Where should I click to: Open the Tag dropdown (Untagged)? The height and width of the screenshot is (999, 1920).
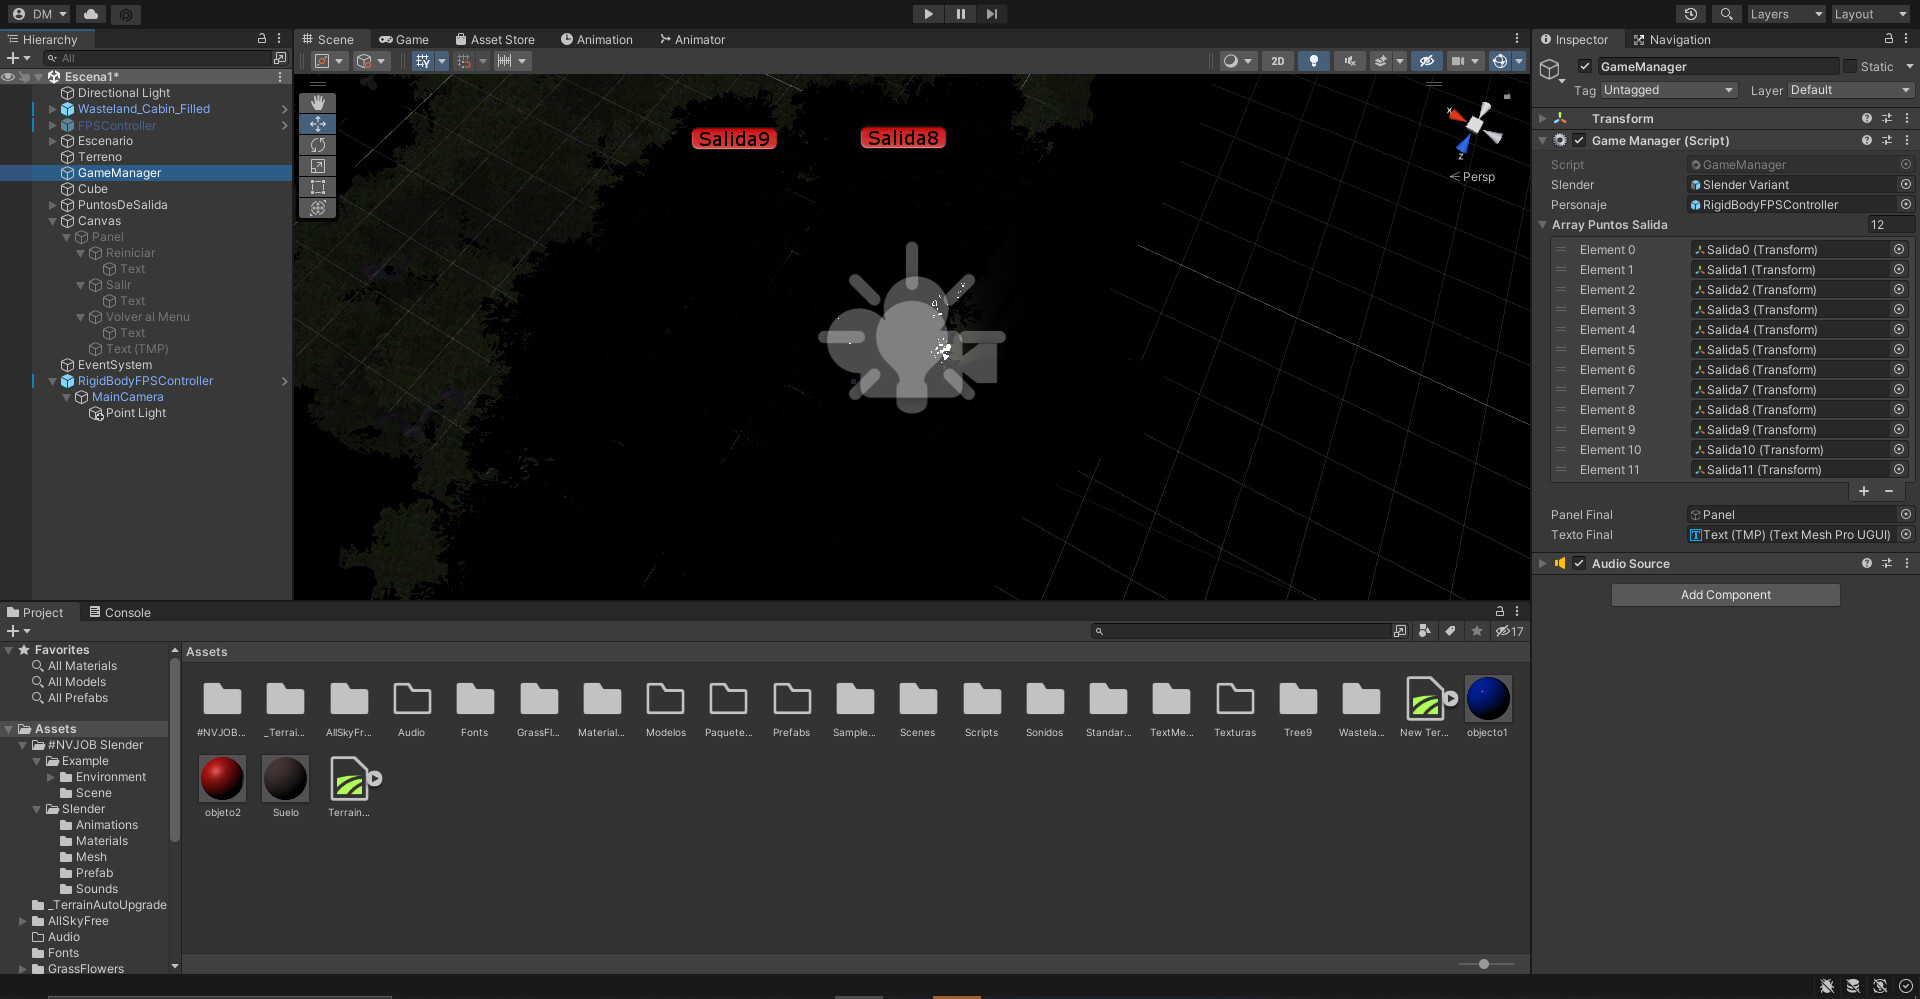click(1668, 90)
